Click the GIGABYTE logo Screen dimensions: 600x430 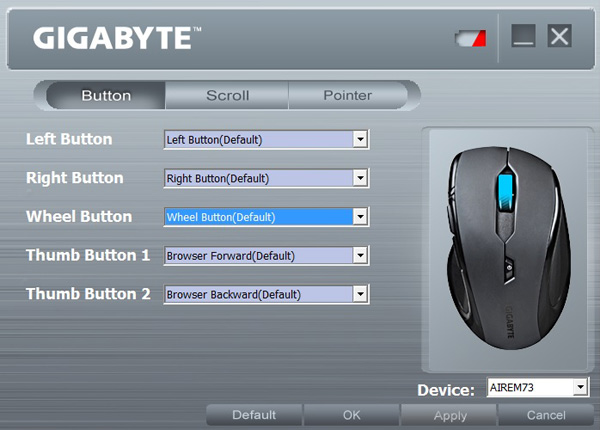pos(117,38)
